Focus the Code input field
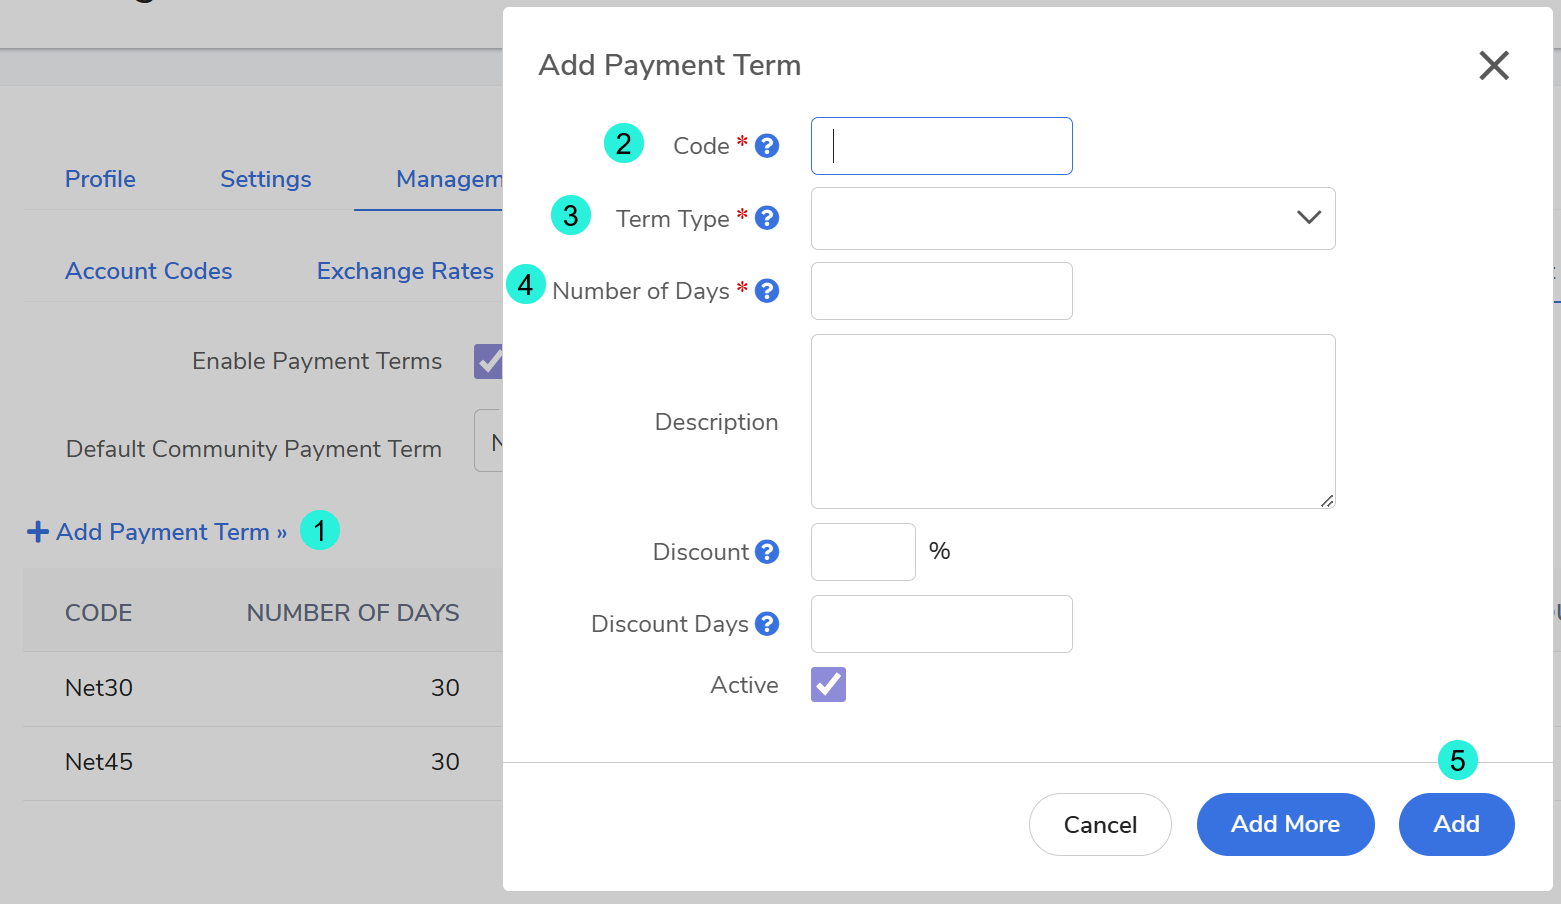 941,146
